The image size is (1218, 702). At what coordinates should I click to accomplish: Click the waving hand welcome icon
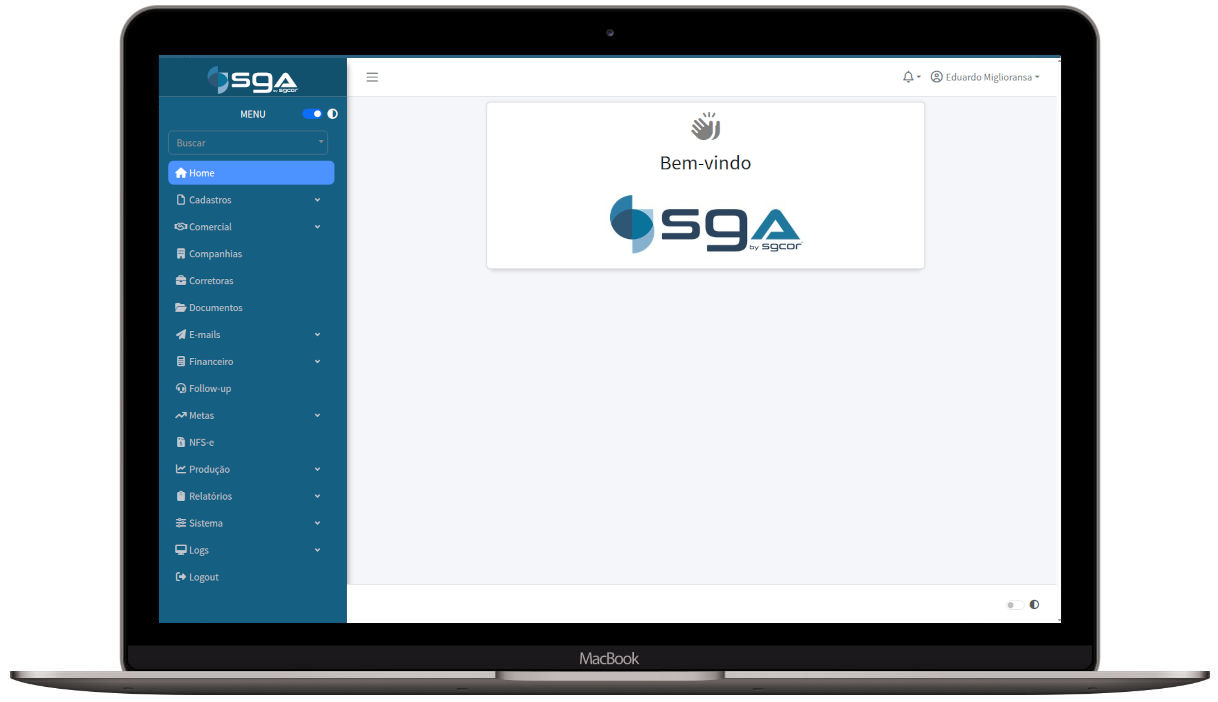[705, 127]
